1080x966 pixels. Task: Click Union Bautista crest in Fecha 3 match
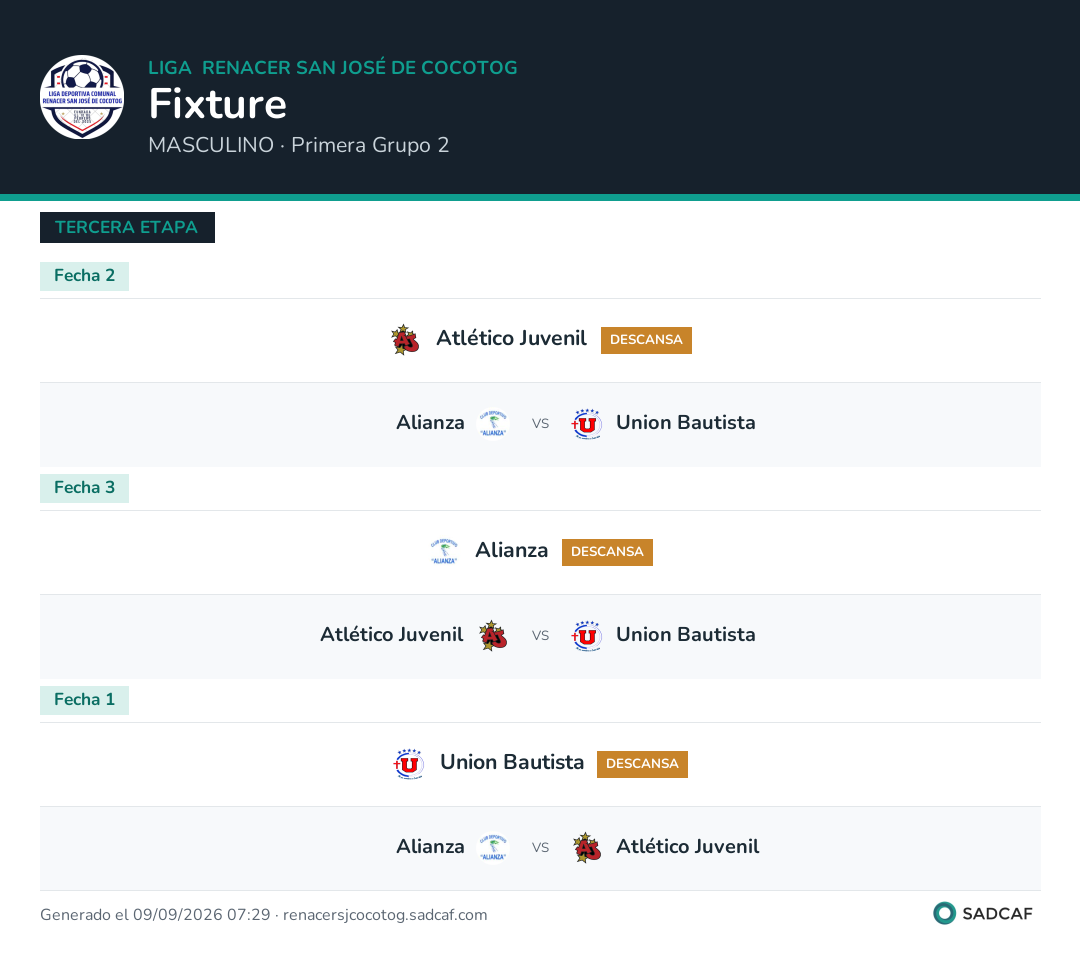click(587, 636)
